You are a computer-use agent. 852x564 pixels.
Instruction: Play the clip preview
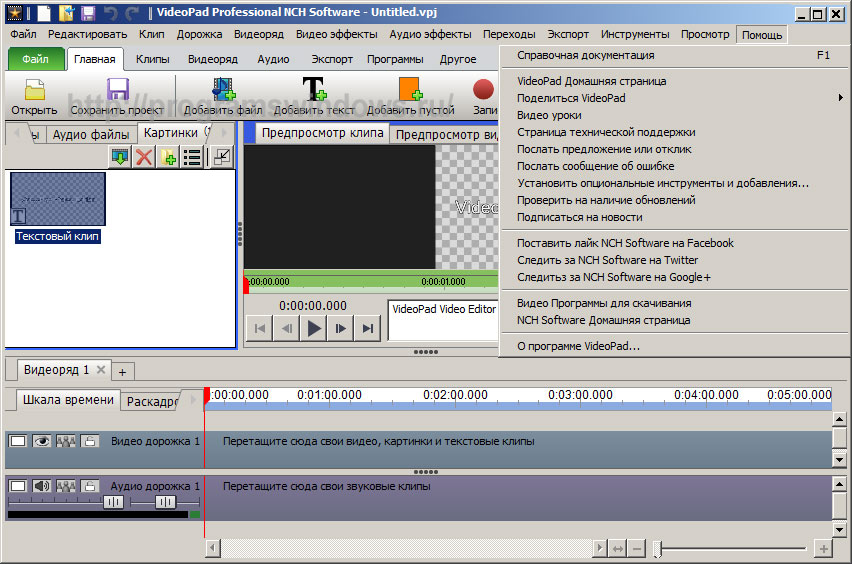[x=314, y=328]
